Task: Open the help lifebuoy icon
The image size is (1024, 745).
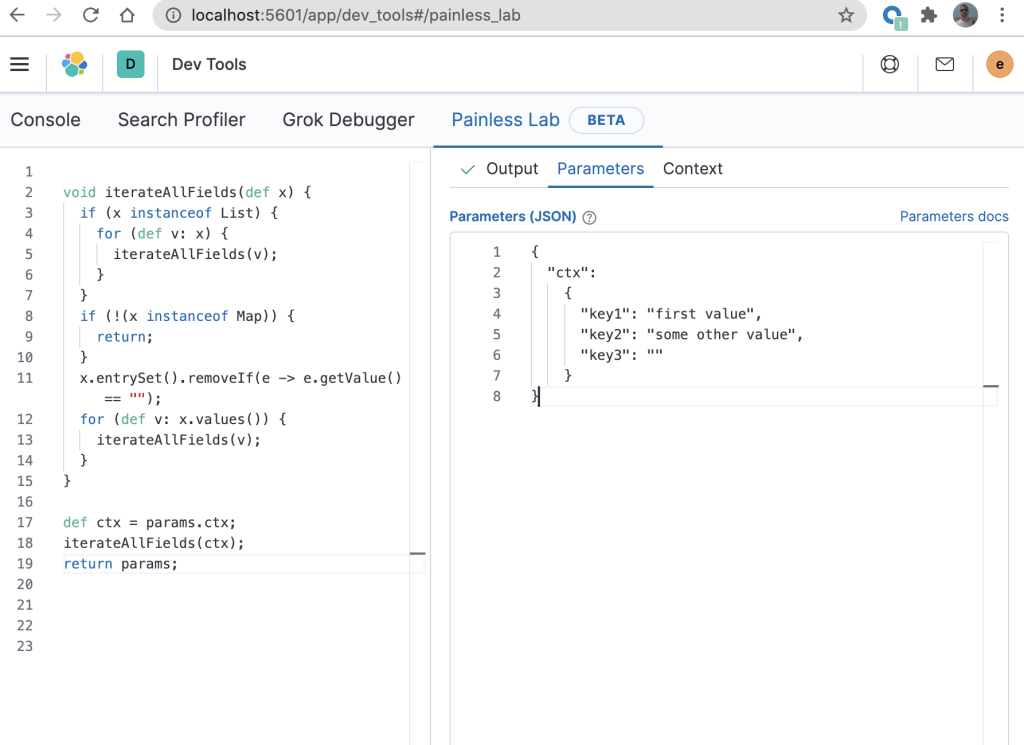Action: point(889,65)
